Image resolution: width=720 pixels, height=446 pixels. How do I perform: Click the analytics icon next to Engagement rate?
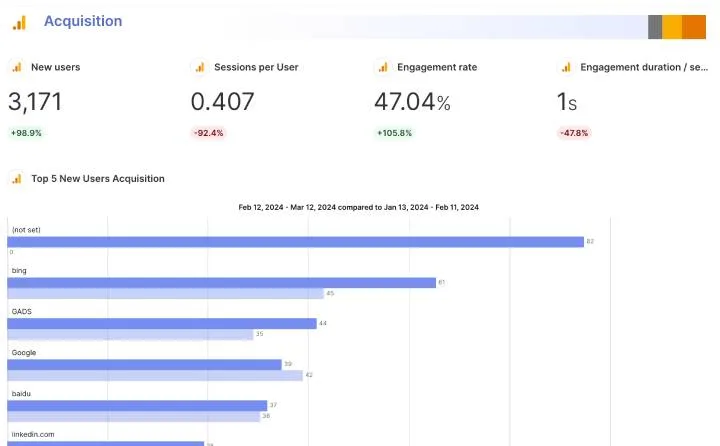tap(383, 68)
